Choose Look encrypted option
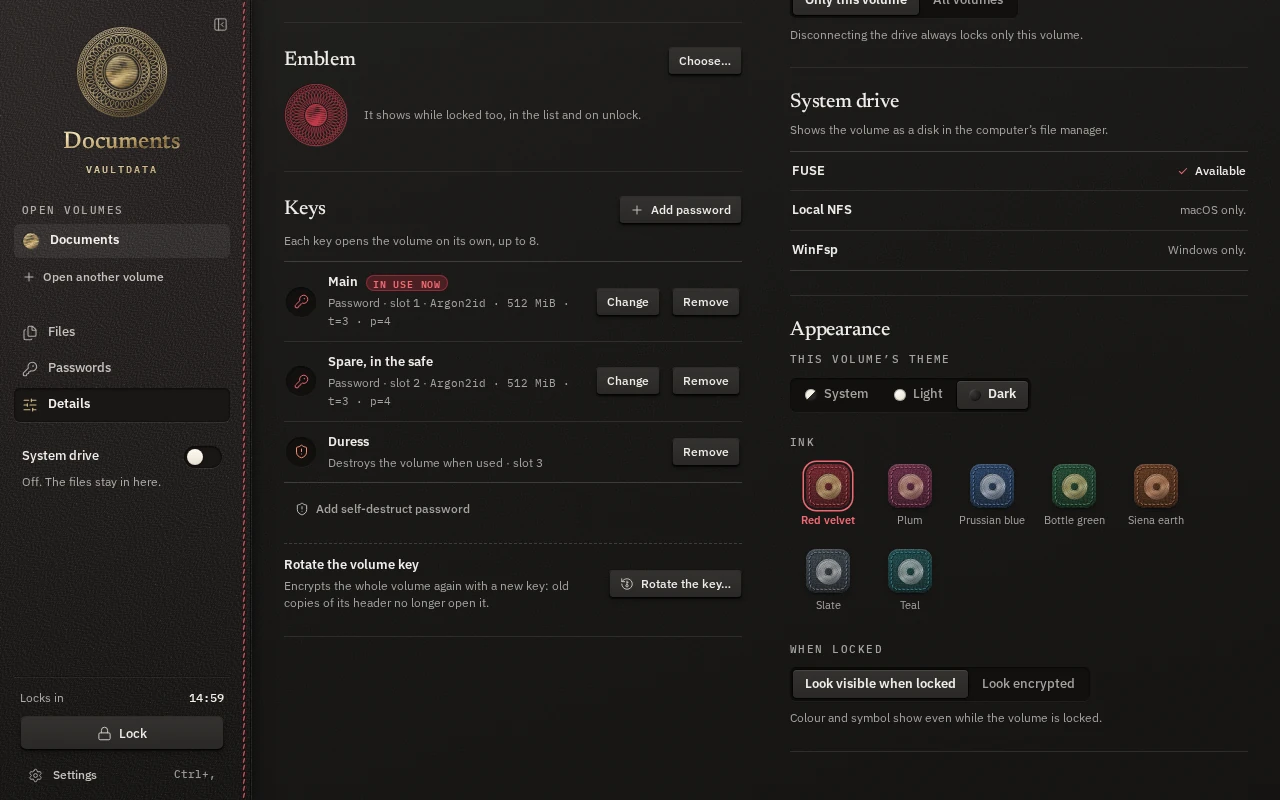 tap(1028, 684)
